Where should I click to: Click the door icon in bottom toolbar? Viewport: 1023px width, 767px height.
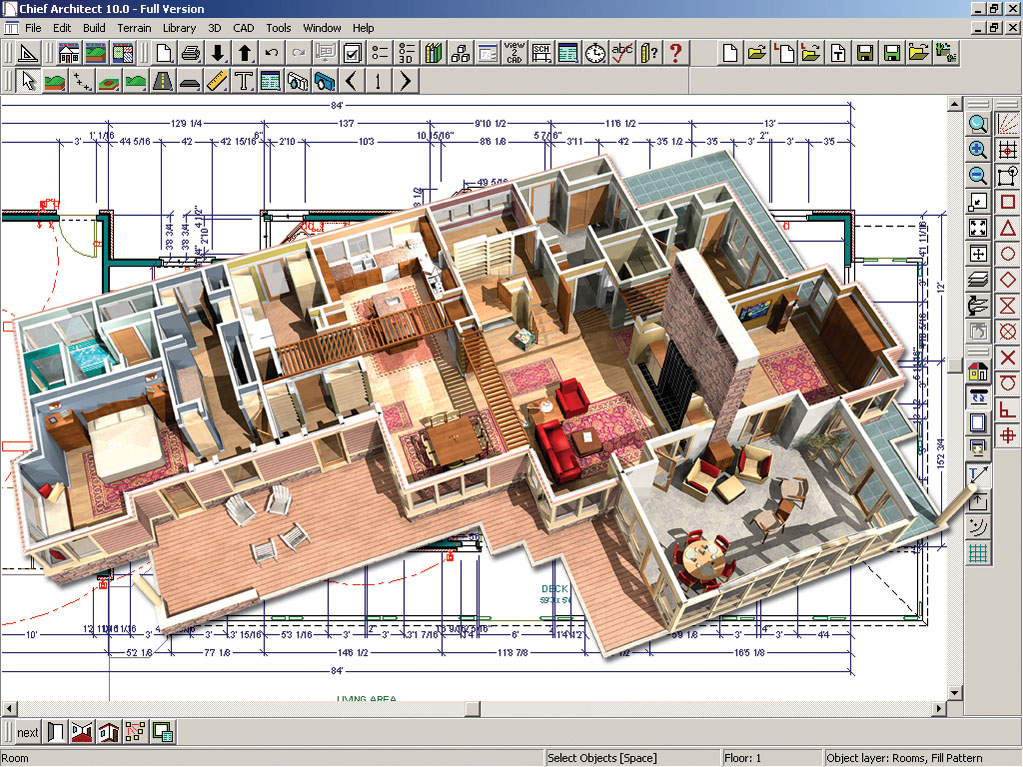click(x=55, y=732)
